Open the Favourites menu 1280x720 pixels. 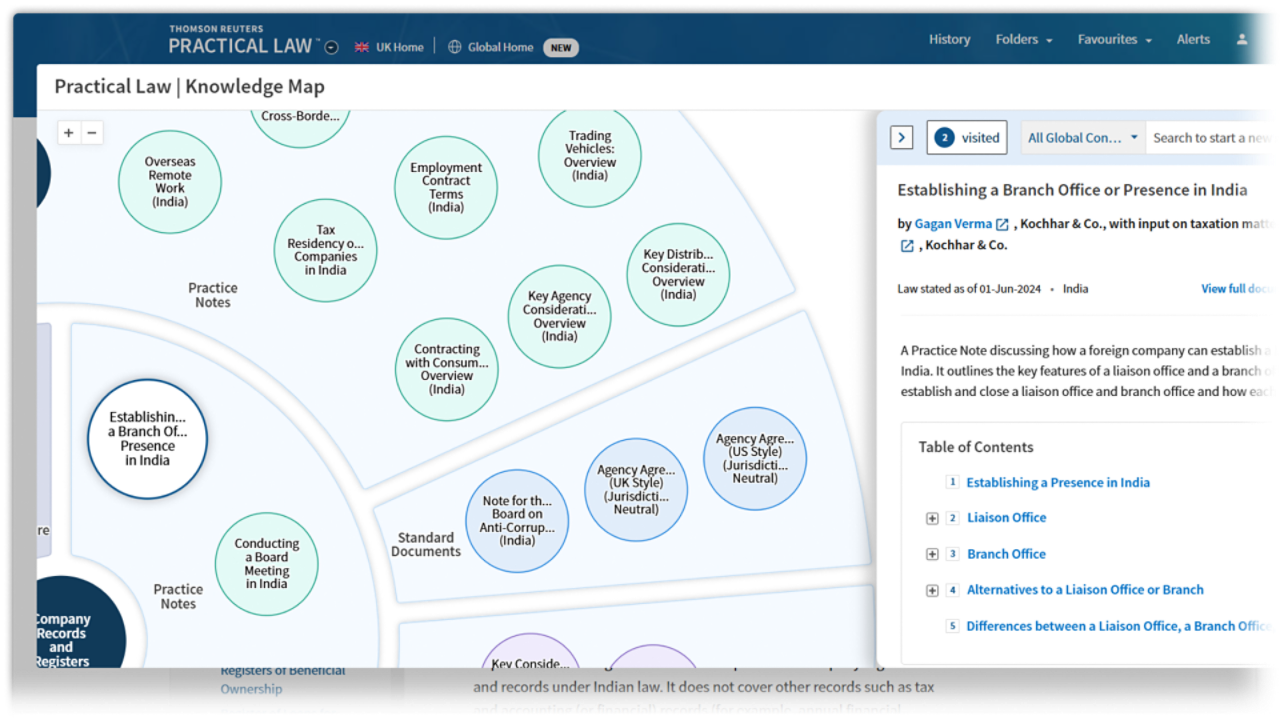(1114, 40)
